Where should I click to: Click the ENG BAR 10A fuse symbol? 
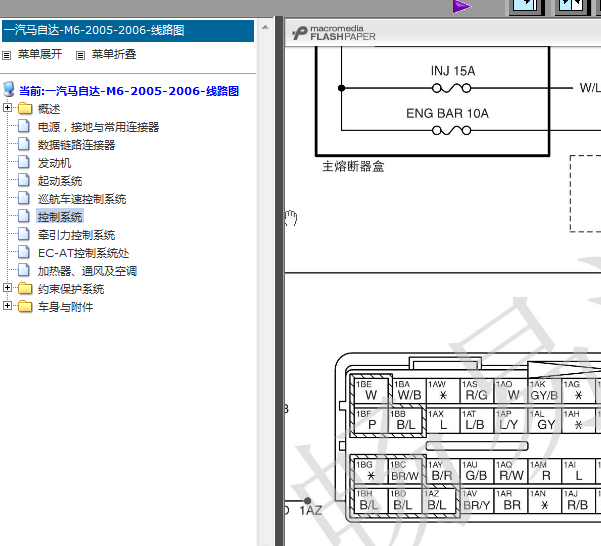pyautogui.click(x=452, y=131)
